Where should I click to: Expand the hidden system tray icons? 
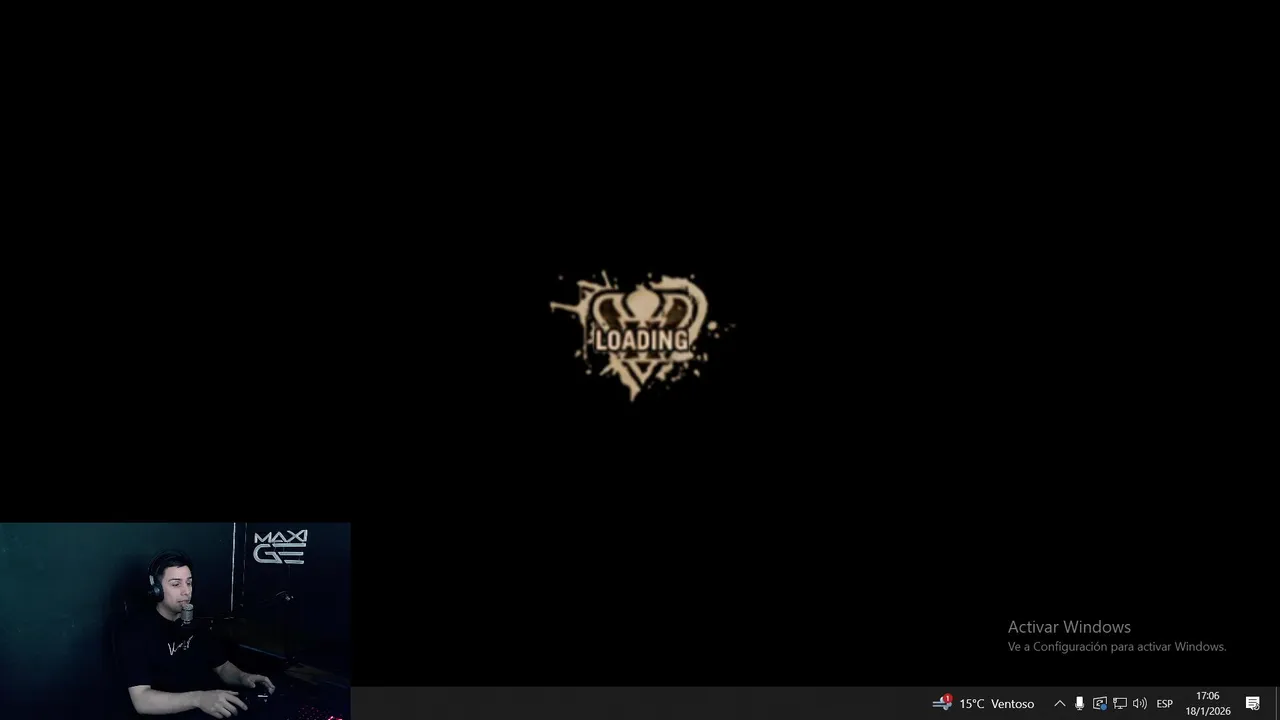(x=1060, y=703)
